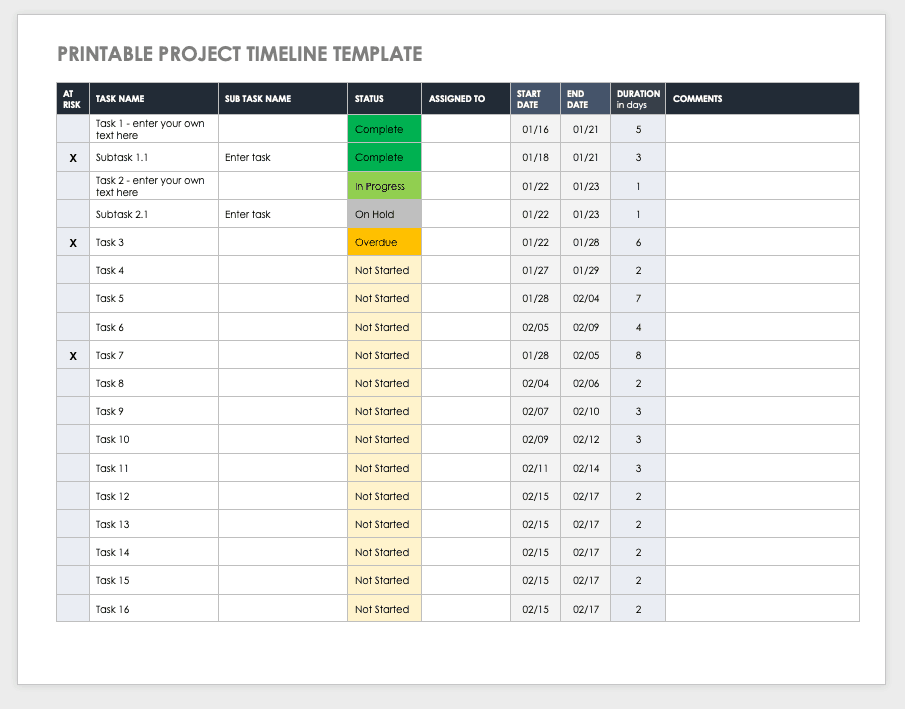Open the In Progress status cell
Viewport: 905px width, 709px height.
(x=384, y=186)
